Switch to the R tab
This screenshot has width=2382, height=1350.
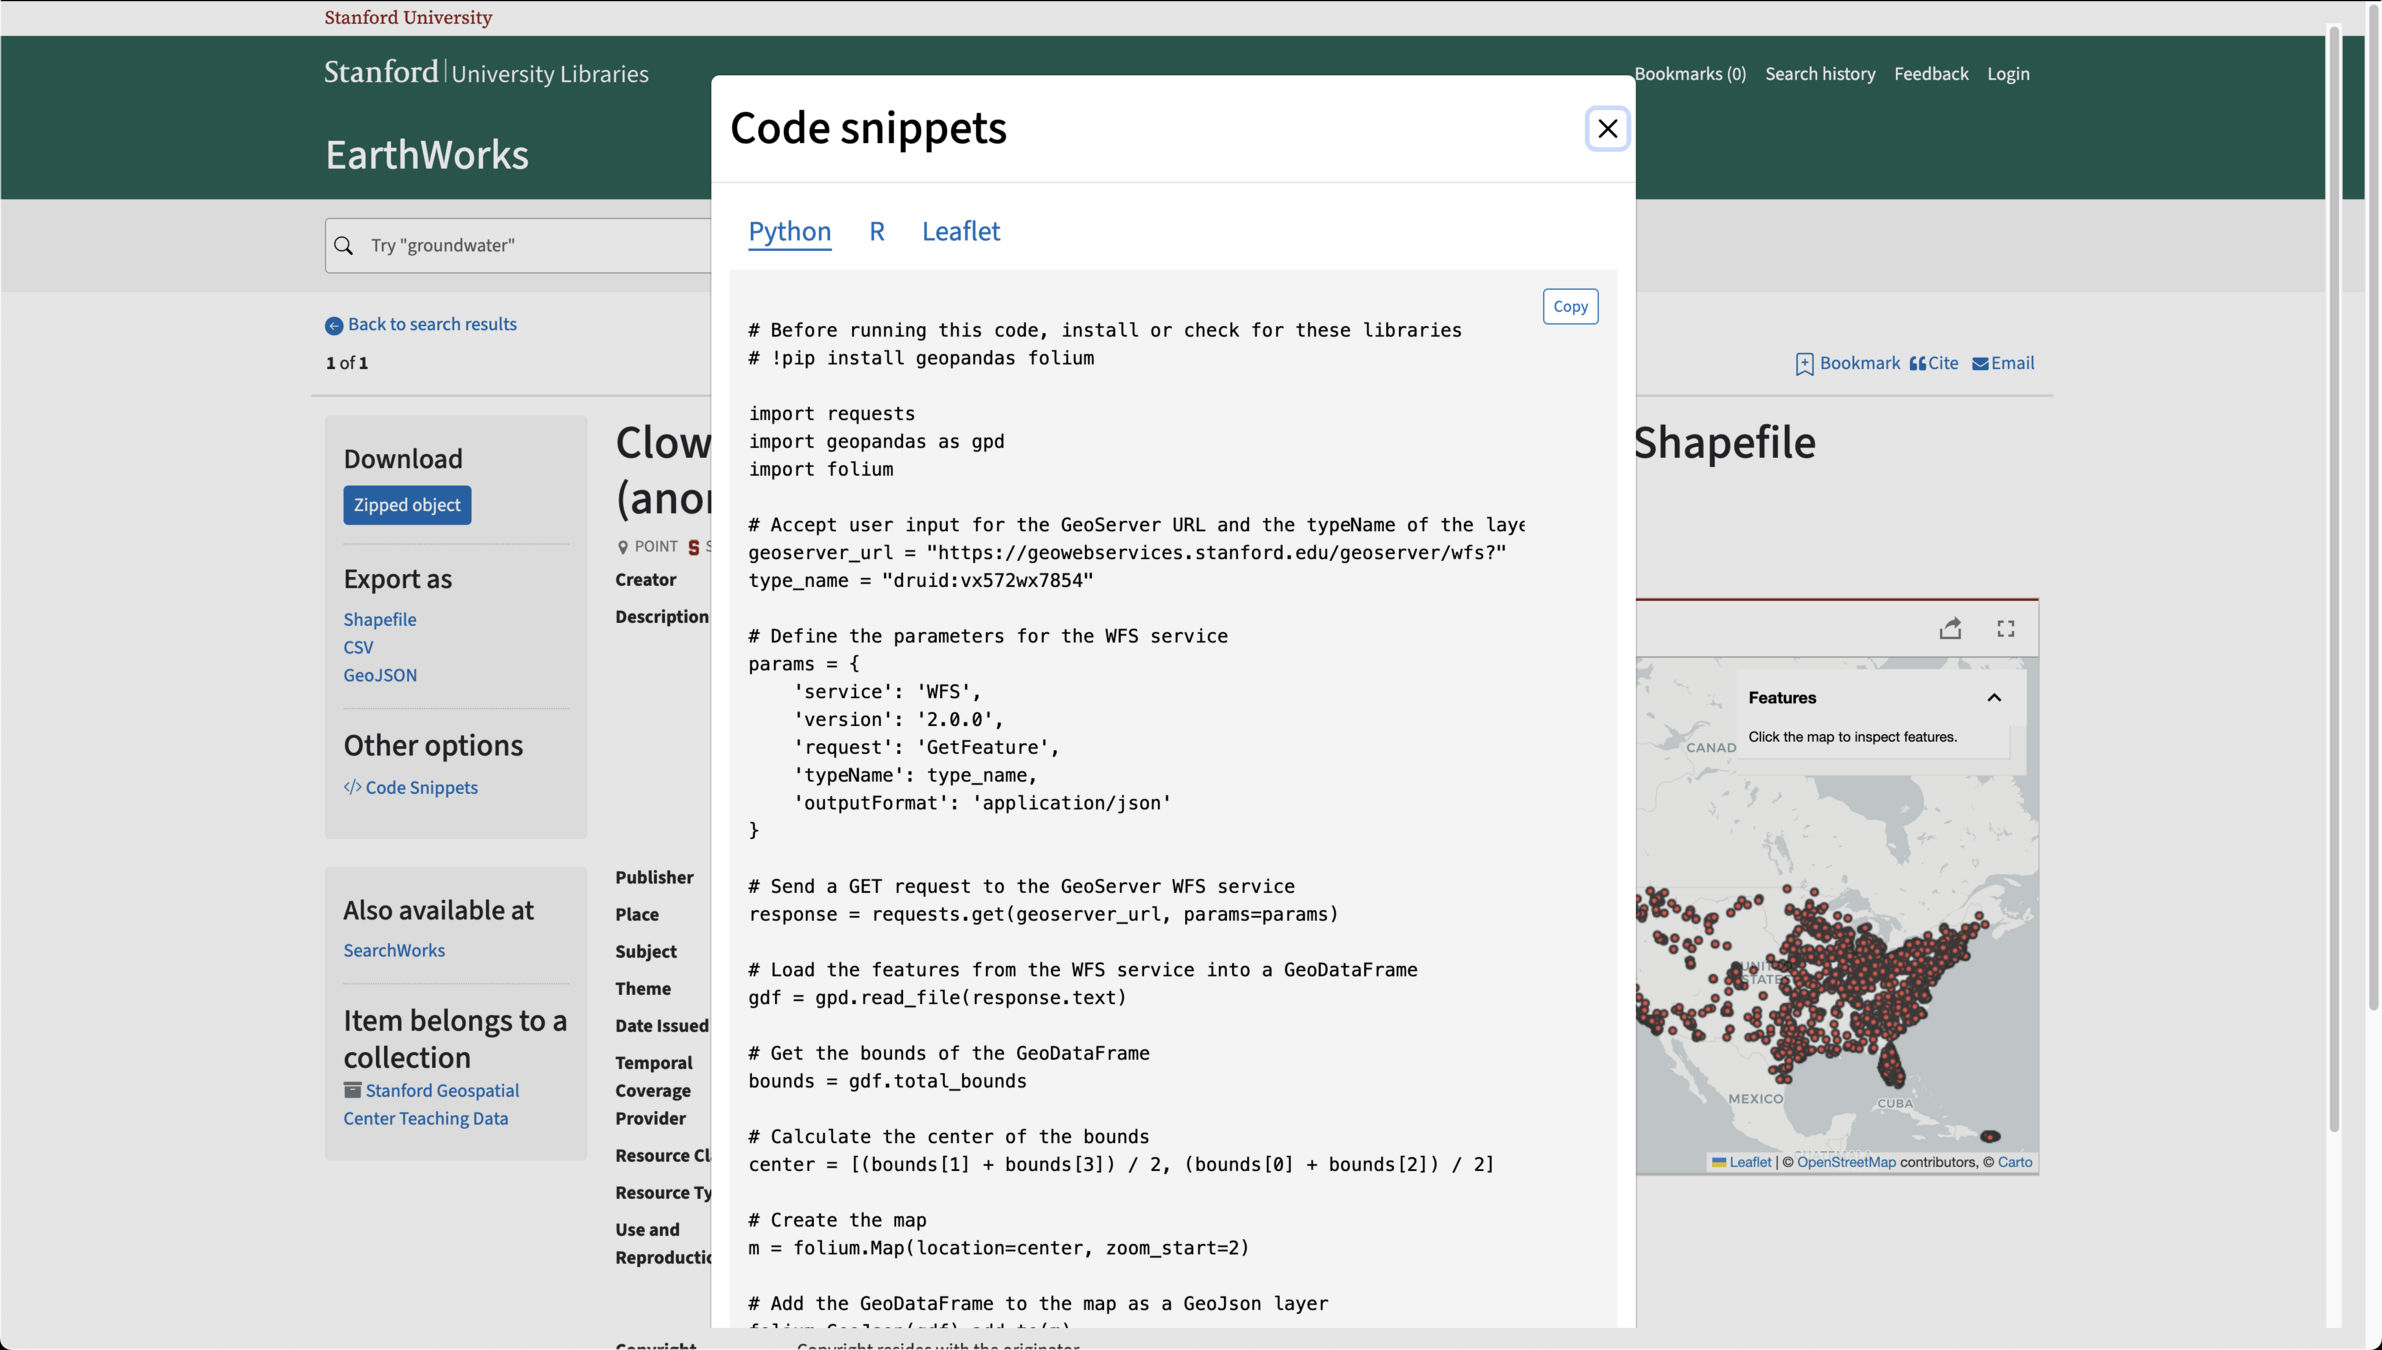pos(876,231)
